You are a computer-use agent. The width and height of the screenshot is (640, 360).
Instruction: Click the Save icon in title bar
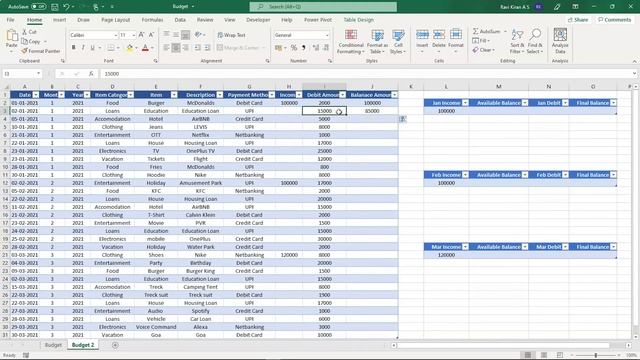(x=54, y=7)
